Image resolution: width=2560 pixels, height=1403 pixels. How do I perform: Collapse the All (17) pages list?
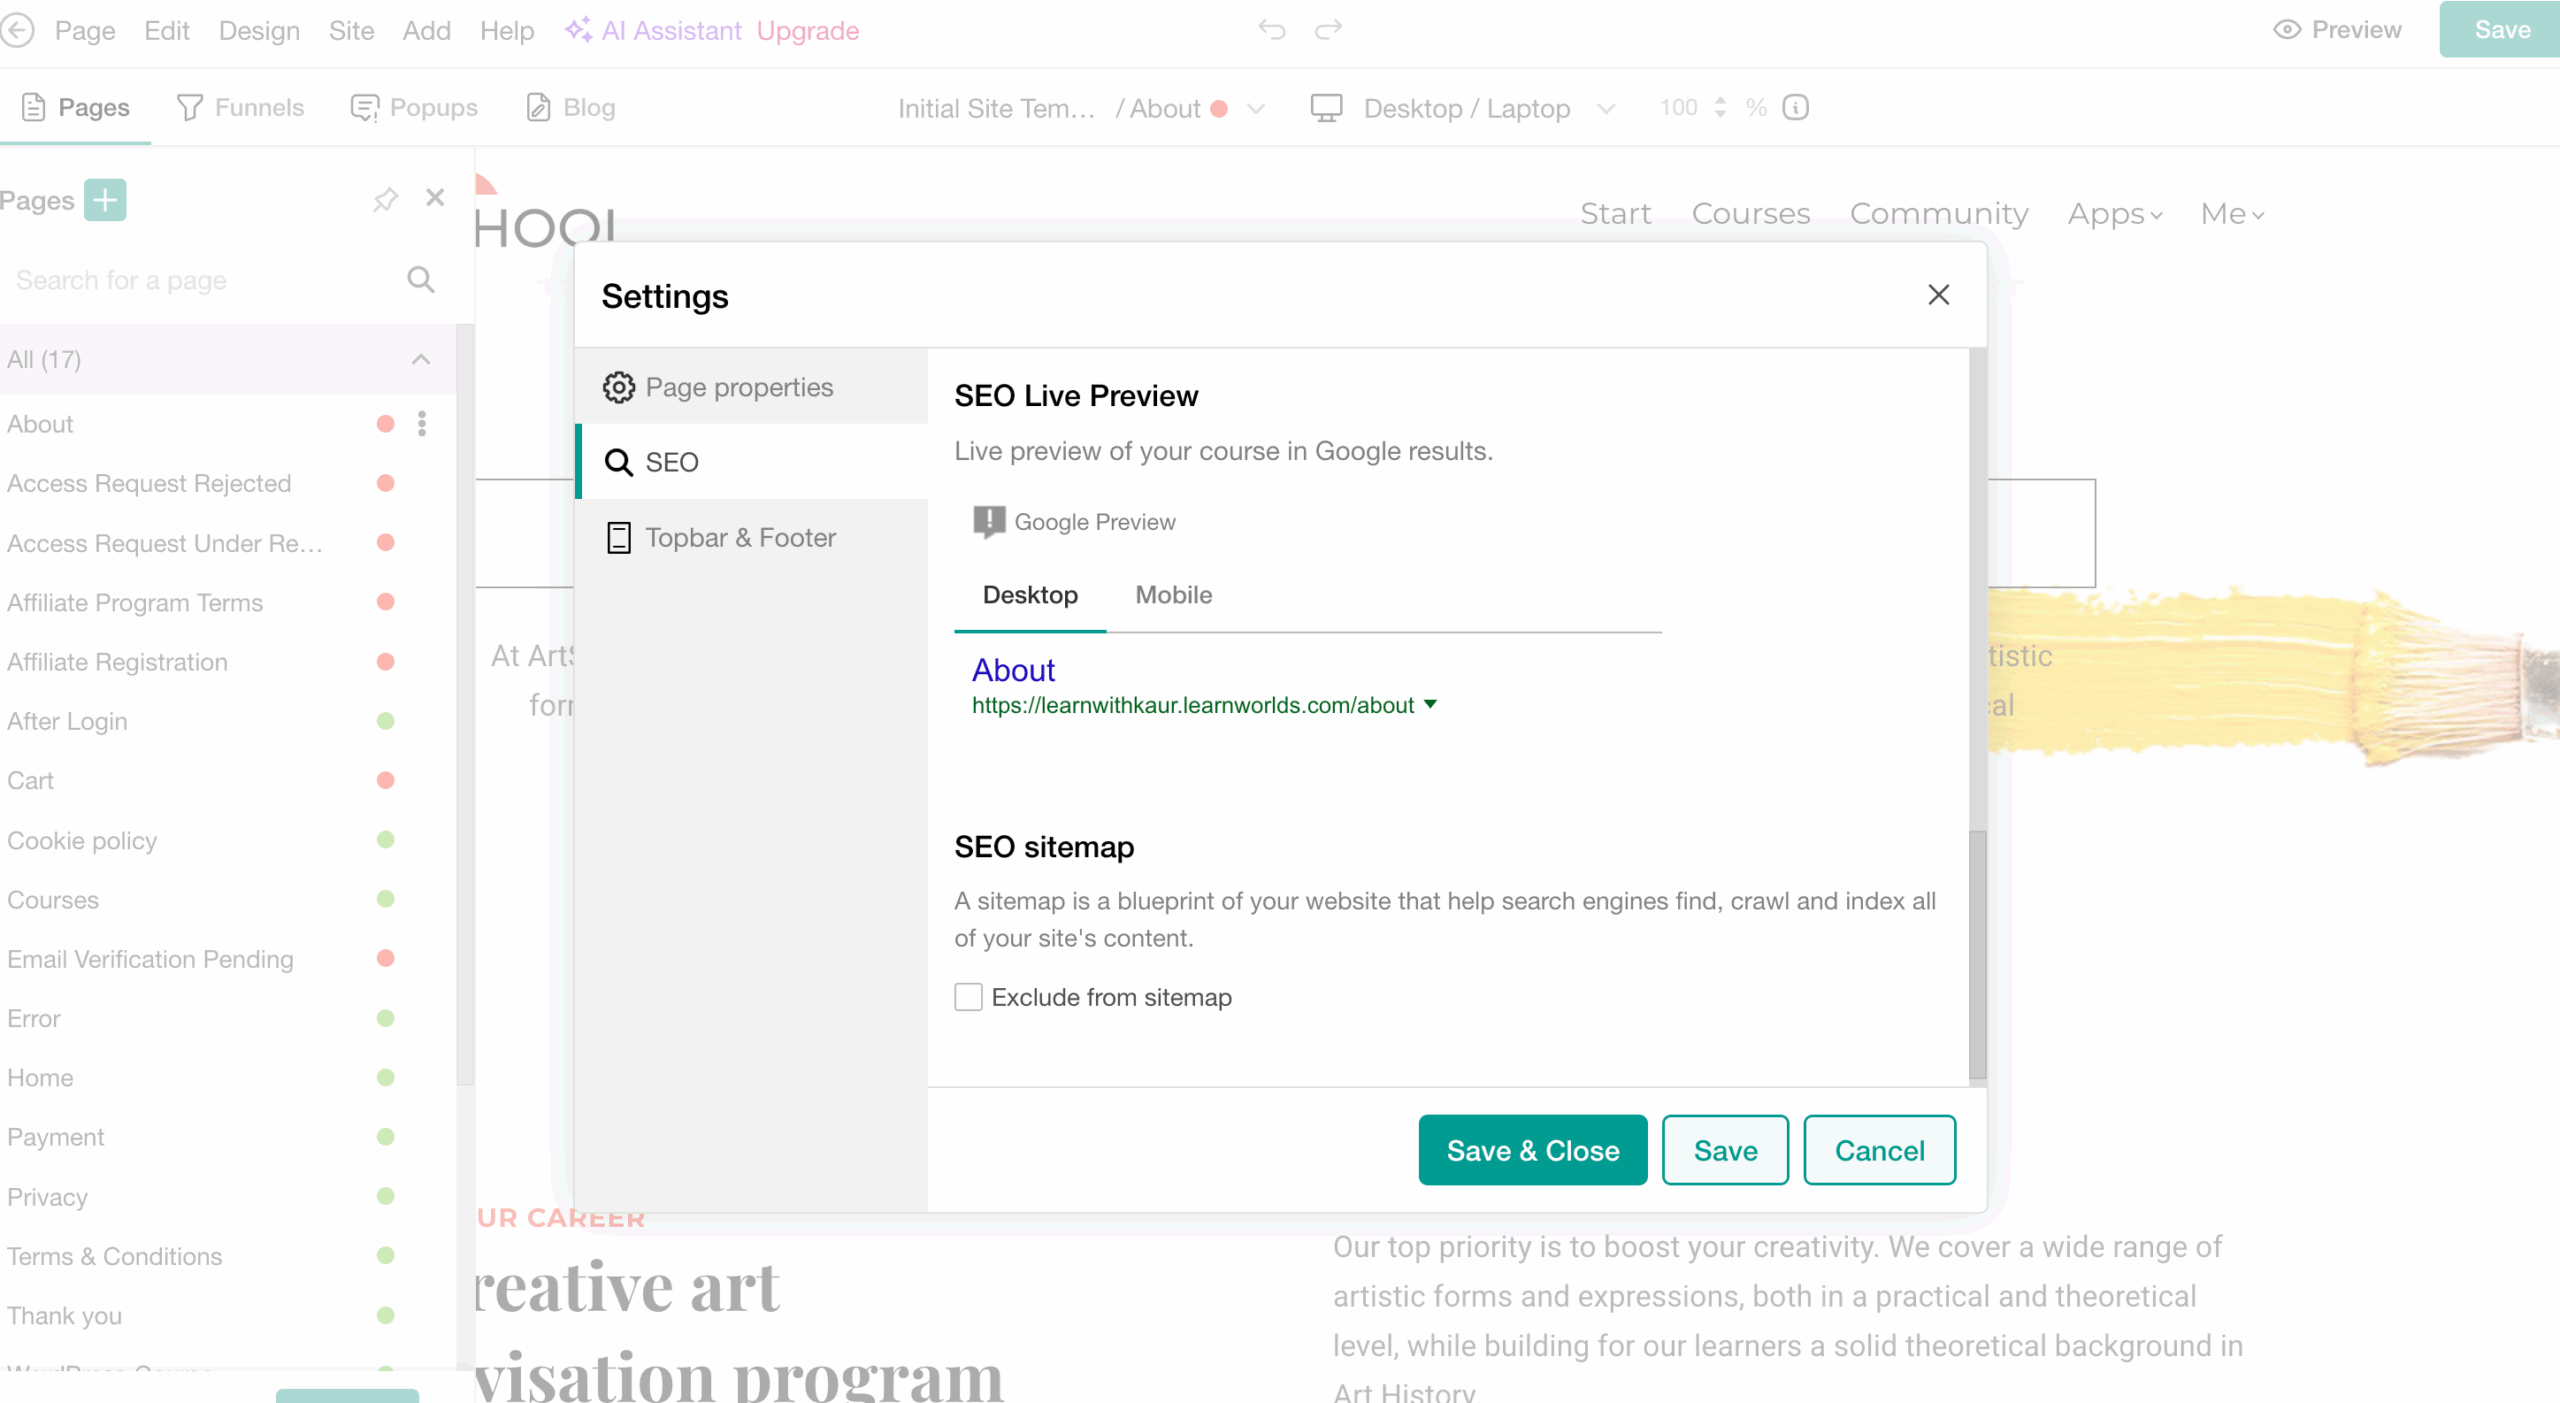point(420,360)
